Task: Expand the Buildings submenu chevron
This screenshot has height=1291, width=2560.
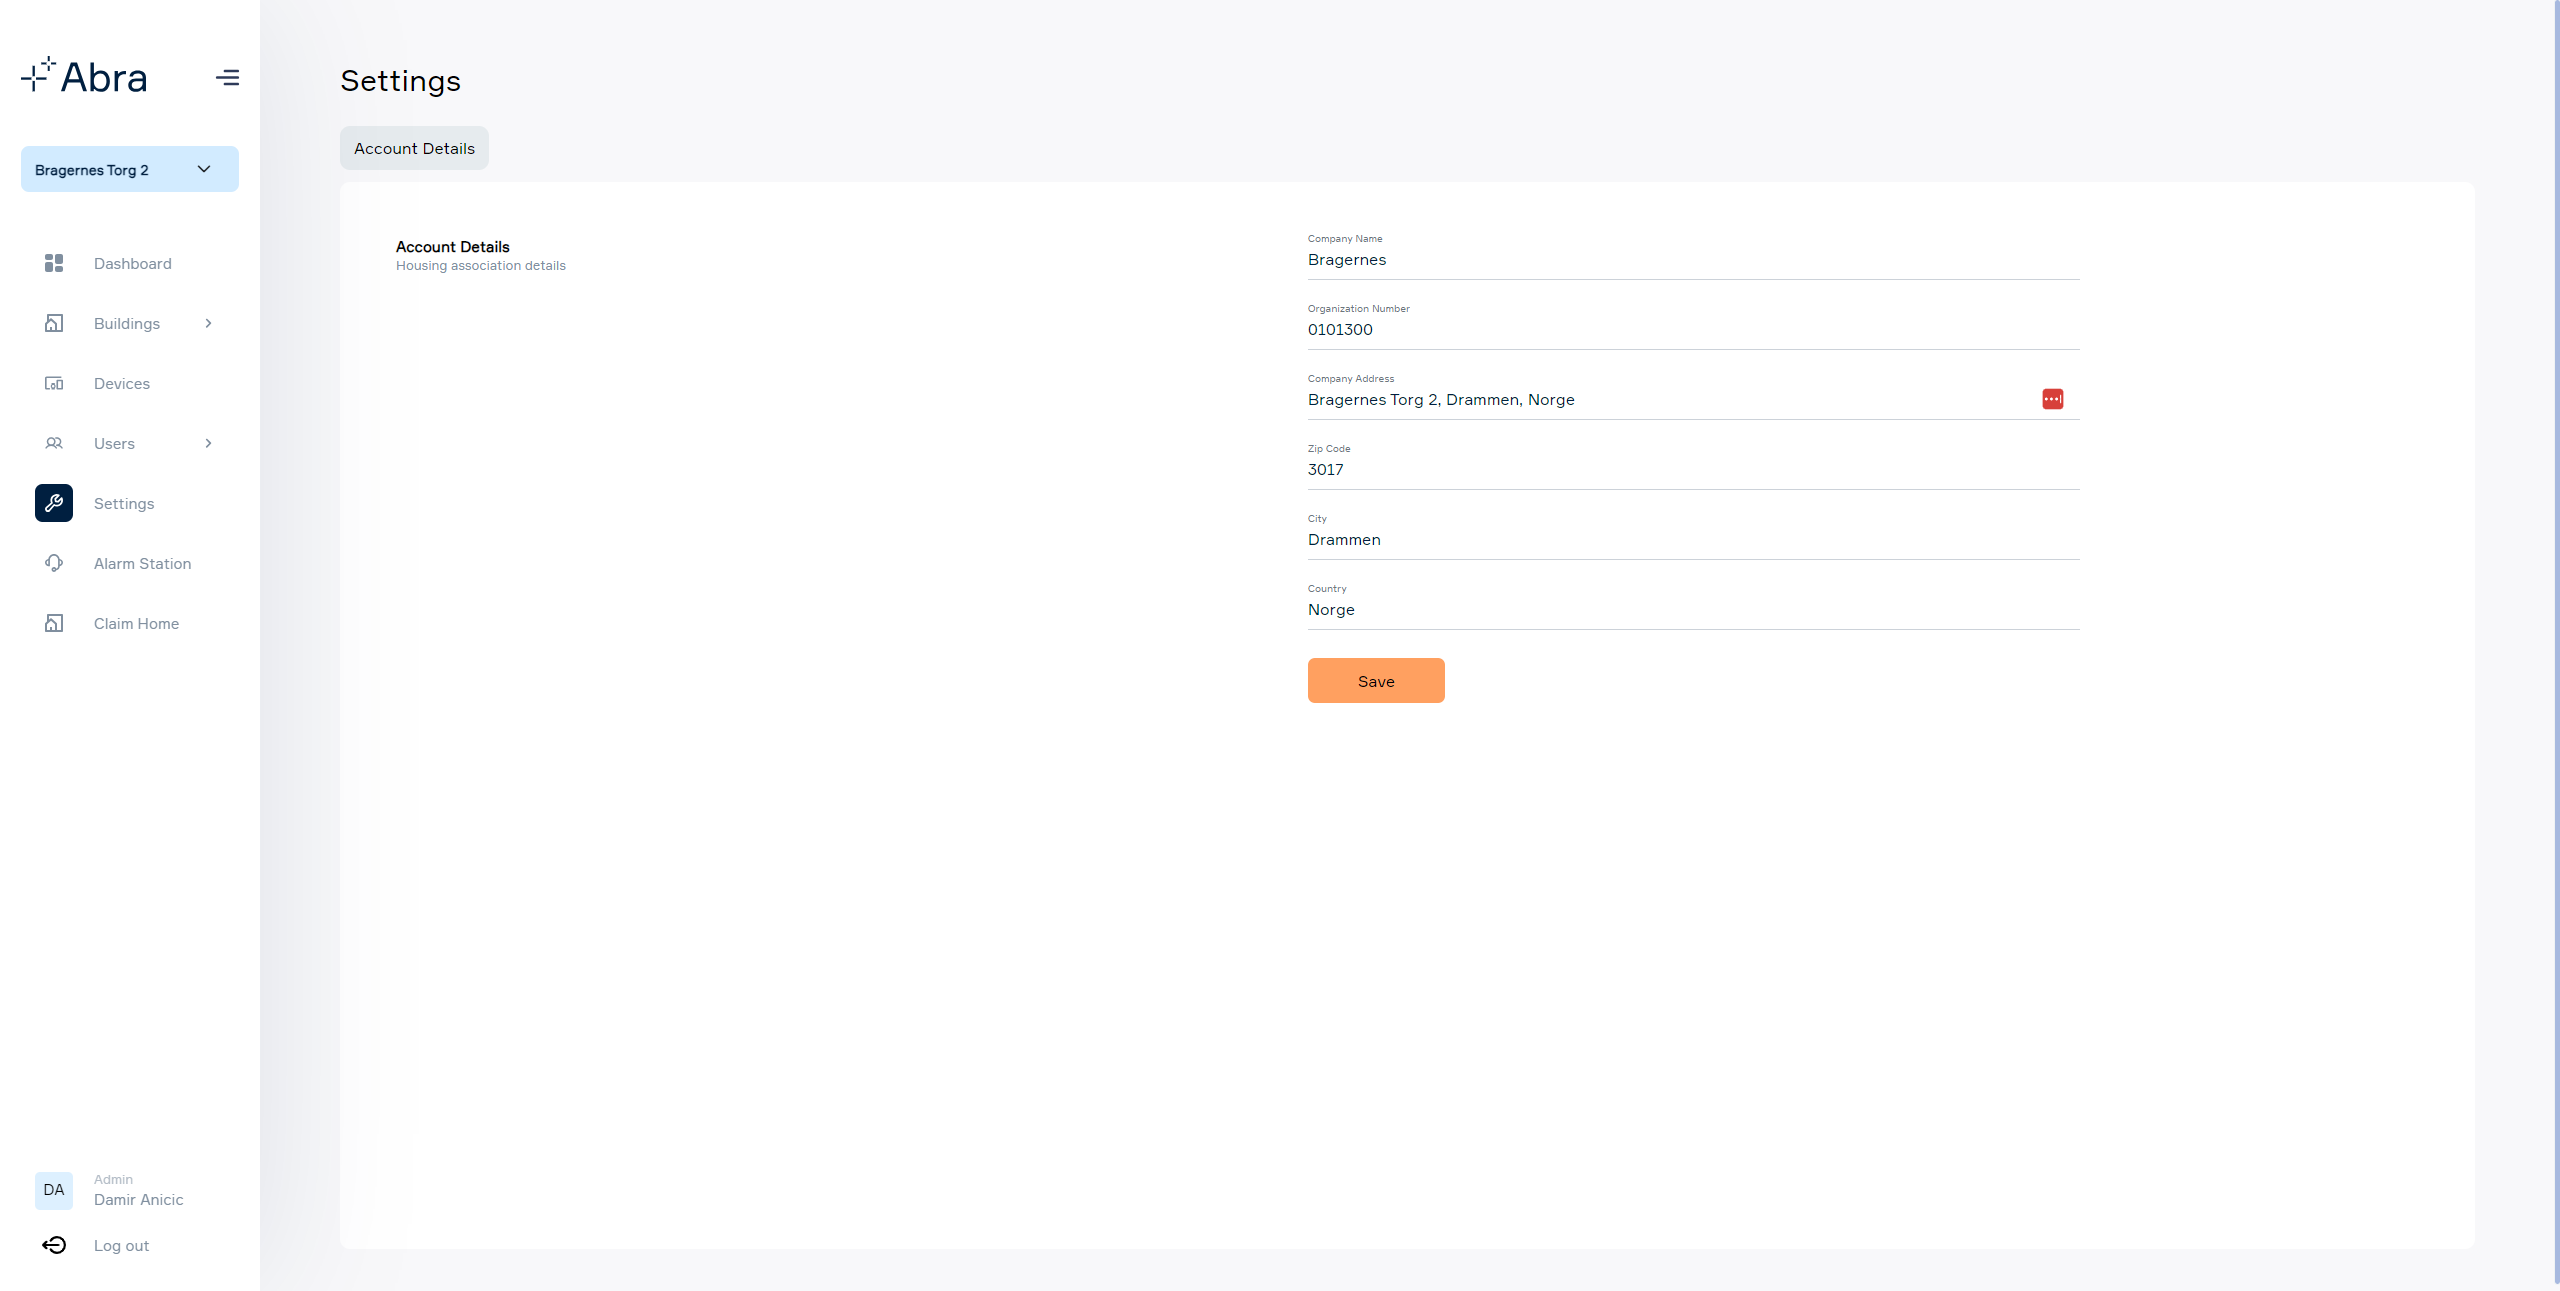Action: tap(208, 323)
